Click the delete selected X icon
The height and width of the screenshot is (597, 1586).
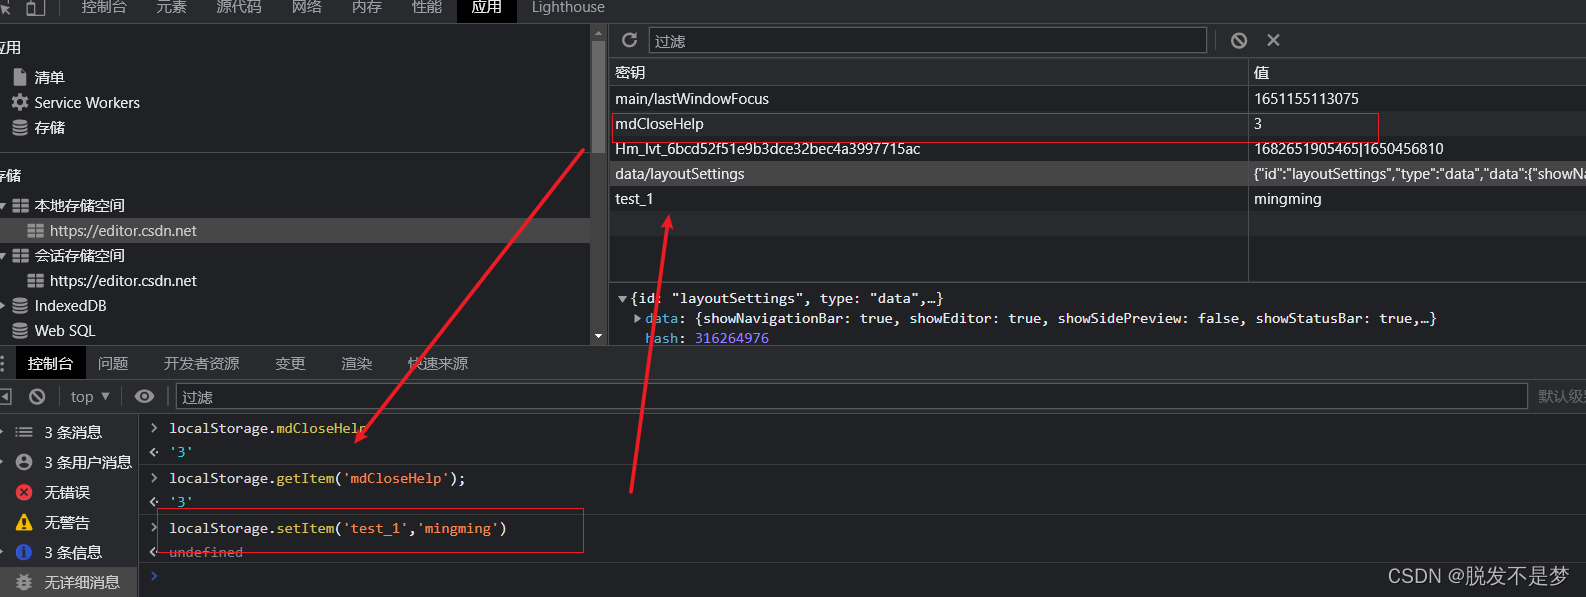click(1273, 40)
